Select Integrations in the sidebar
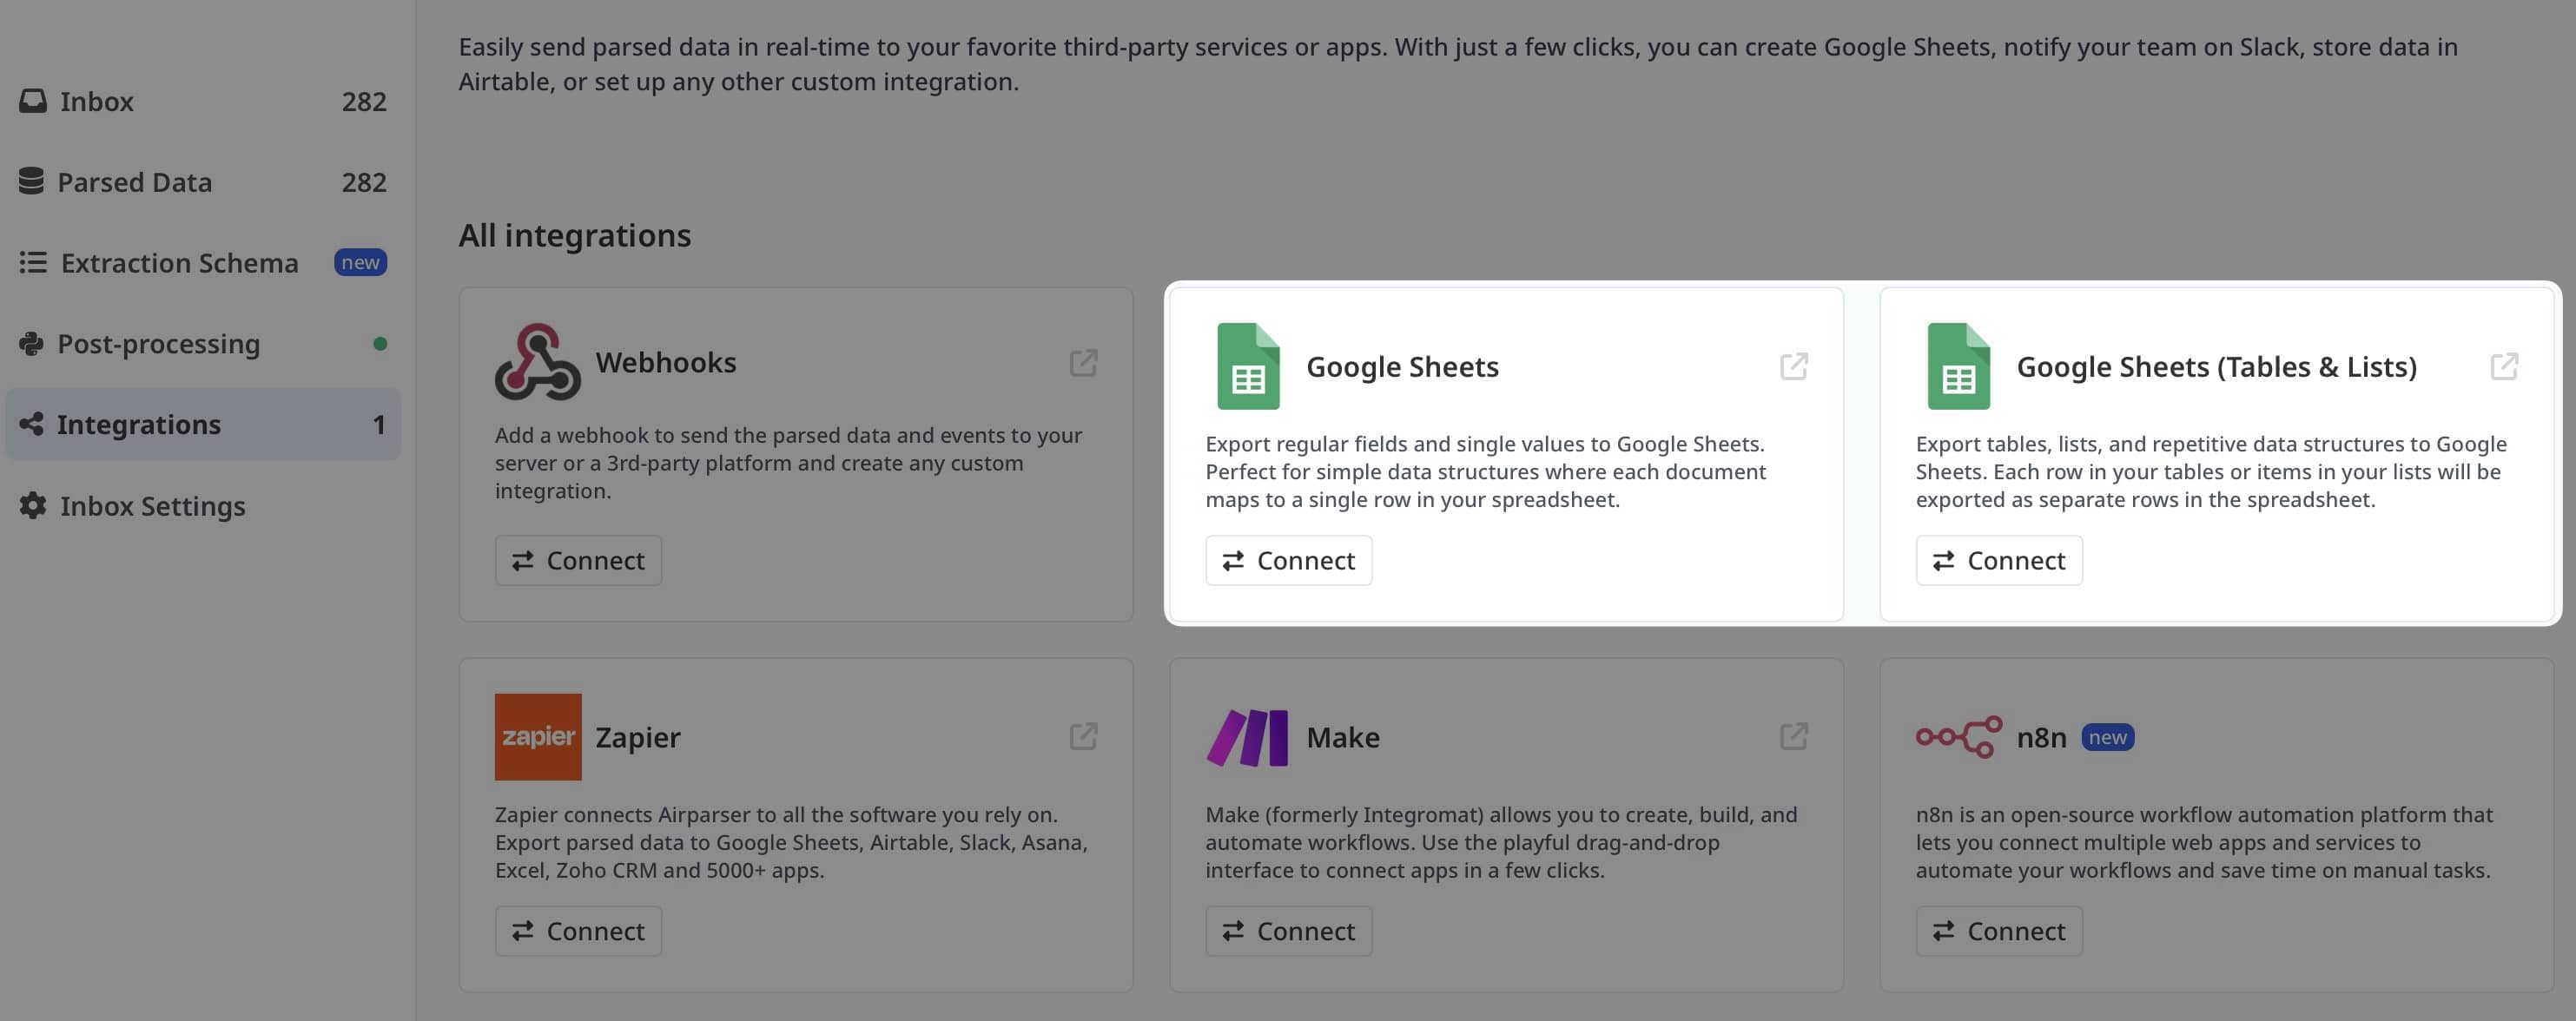Image resolution: width=2576 pixels, height=1021 pixels. (x=139, y=424)
